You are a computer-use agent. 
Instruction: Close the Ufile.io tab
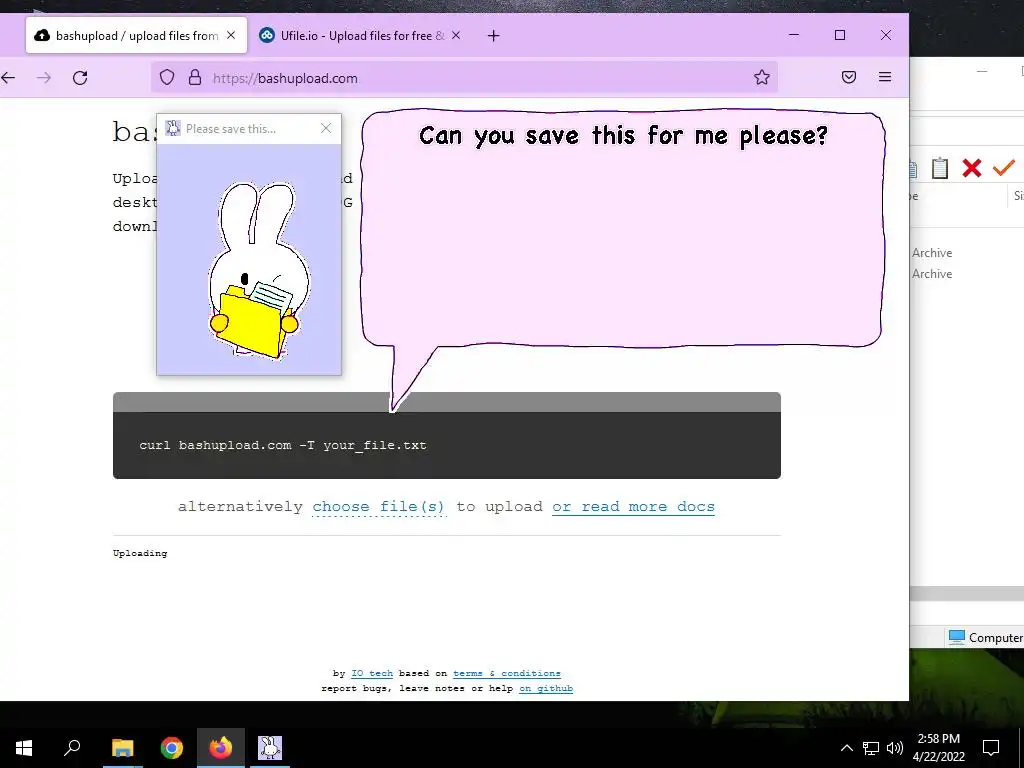(x=456, y=35)
